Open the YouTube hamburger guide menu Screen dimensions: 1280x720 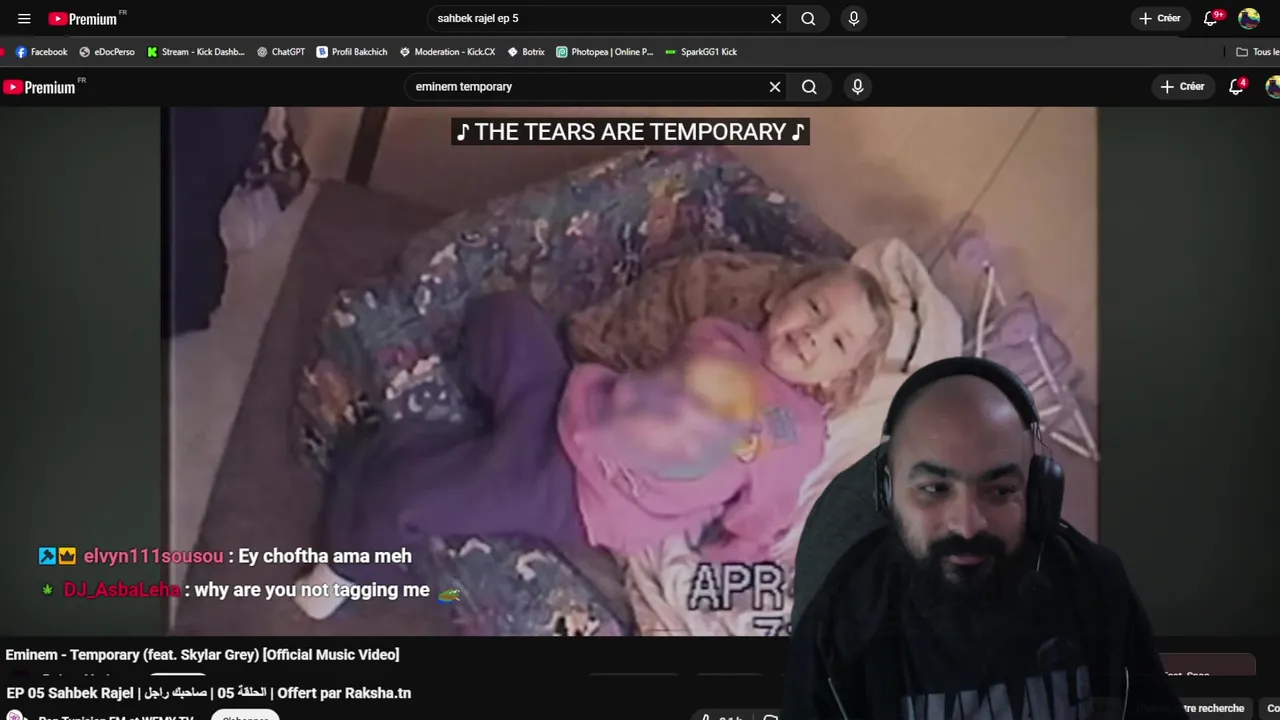[x=24, y=18]
